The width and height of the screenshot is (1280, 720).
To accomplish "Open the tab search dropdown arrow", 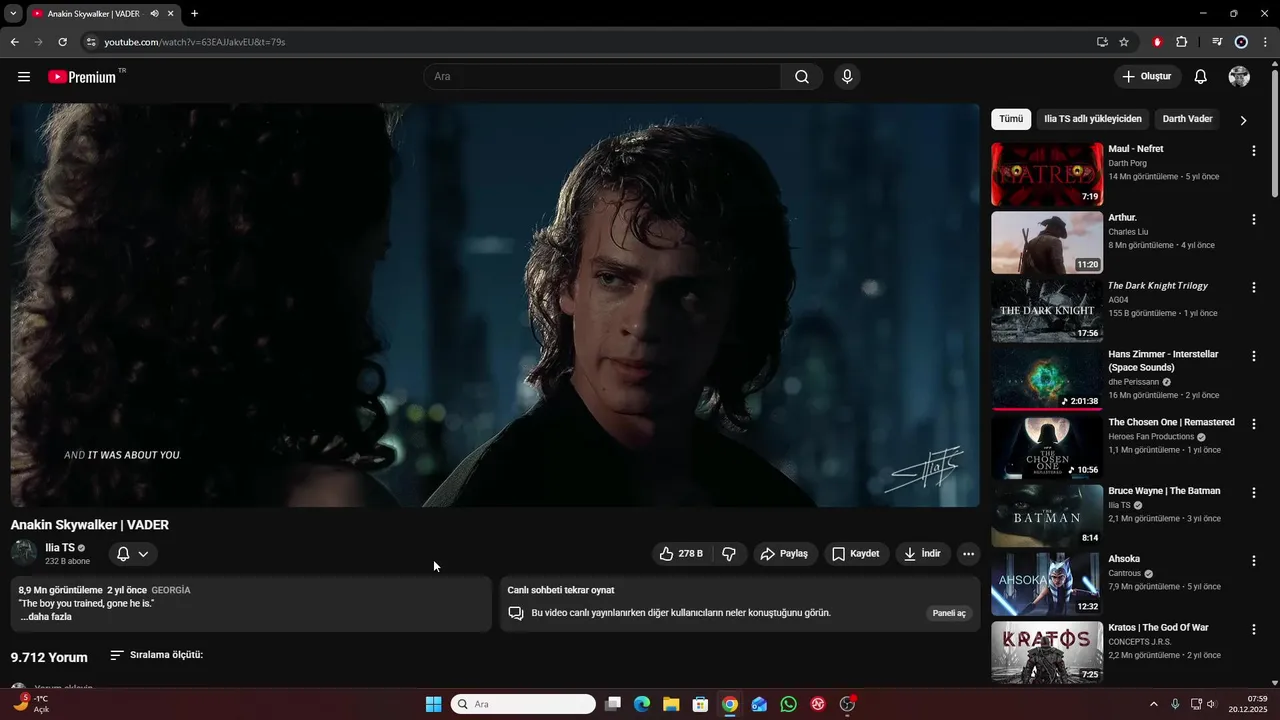I will click(13, 14).
